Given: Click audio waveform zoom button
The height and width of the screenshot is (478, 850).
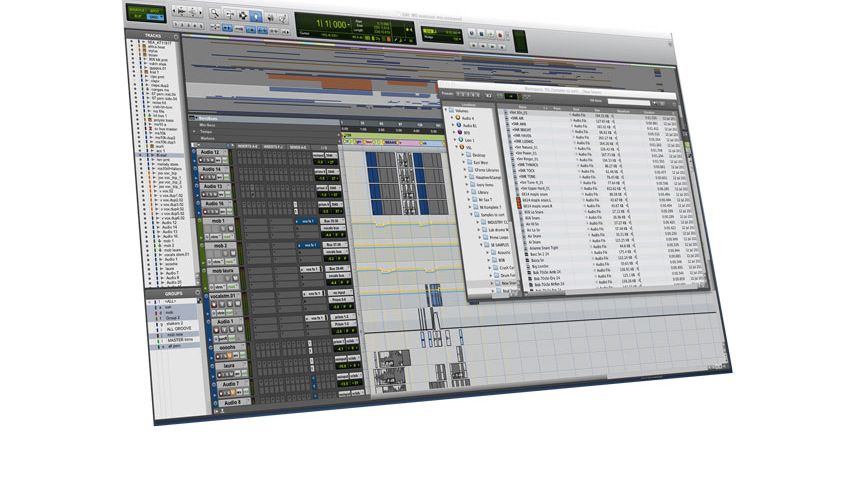Looking at the screenshot, I should [x=182, y=11].
